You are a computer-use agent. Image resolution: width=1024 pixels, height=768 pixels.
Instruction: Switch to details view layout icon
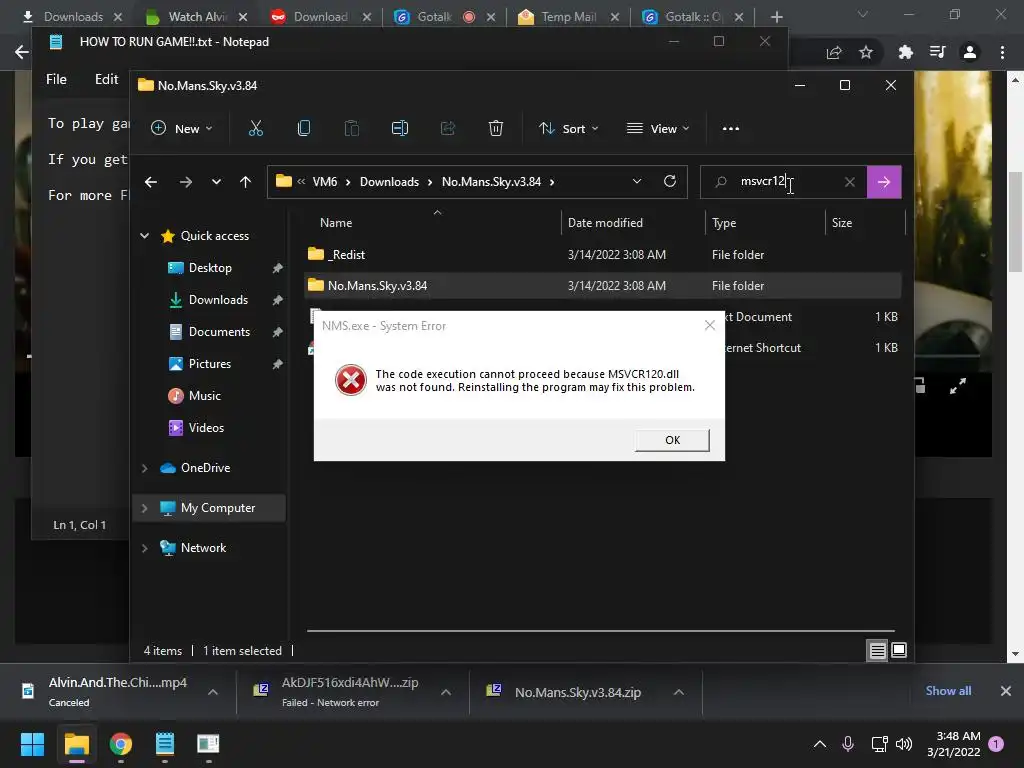(877, 650)
